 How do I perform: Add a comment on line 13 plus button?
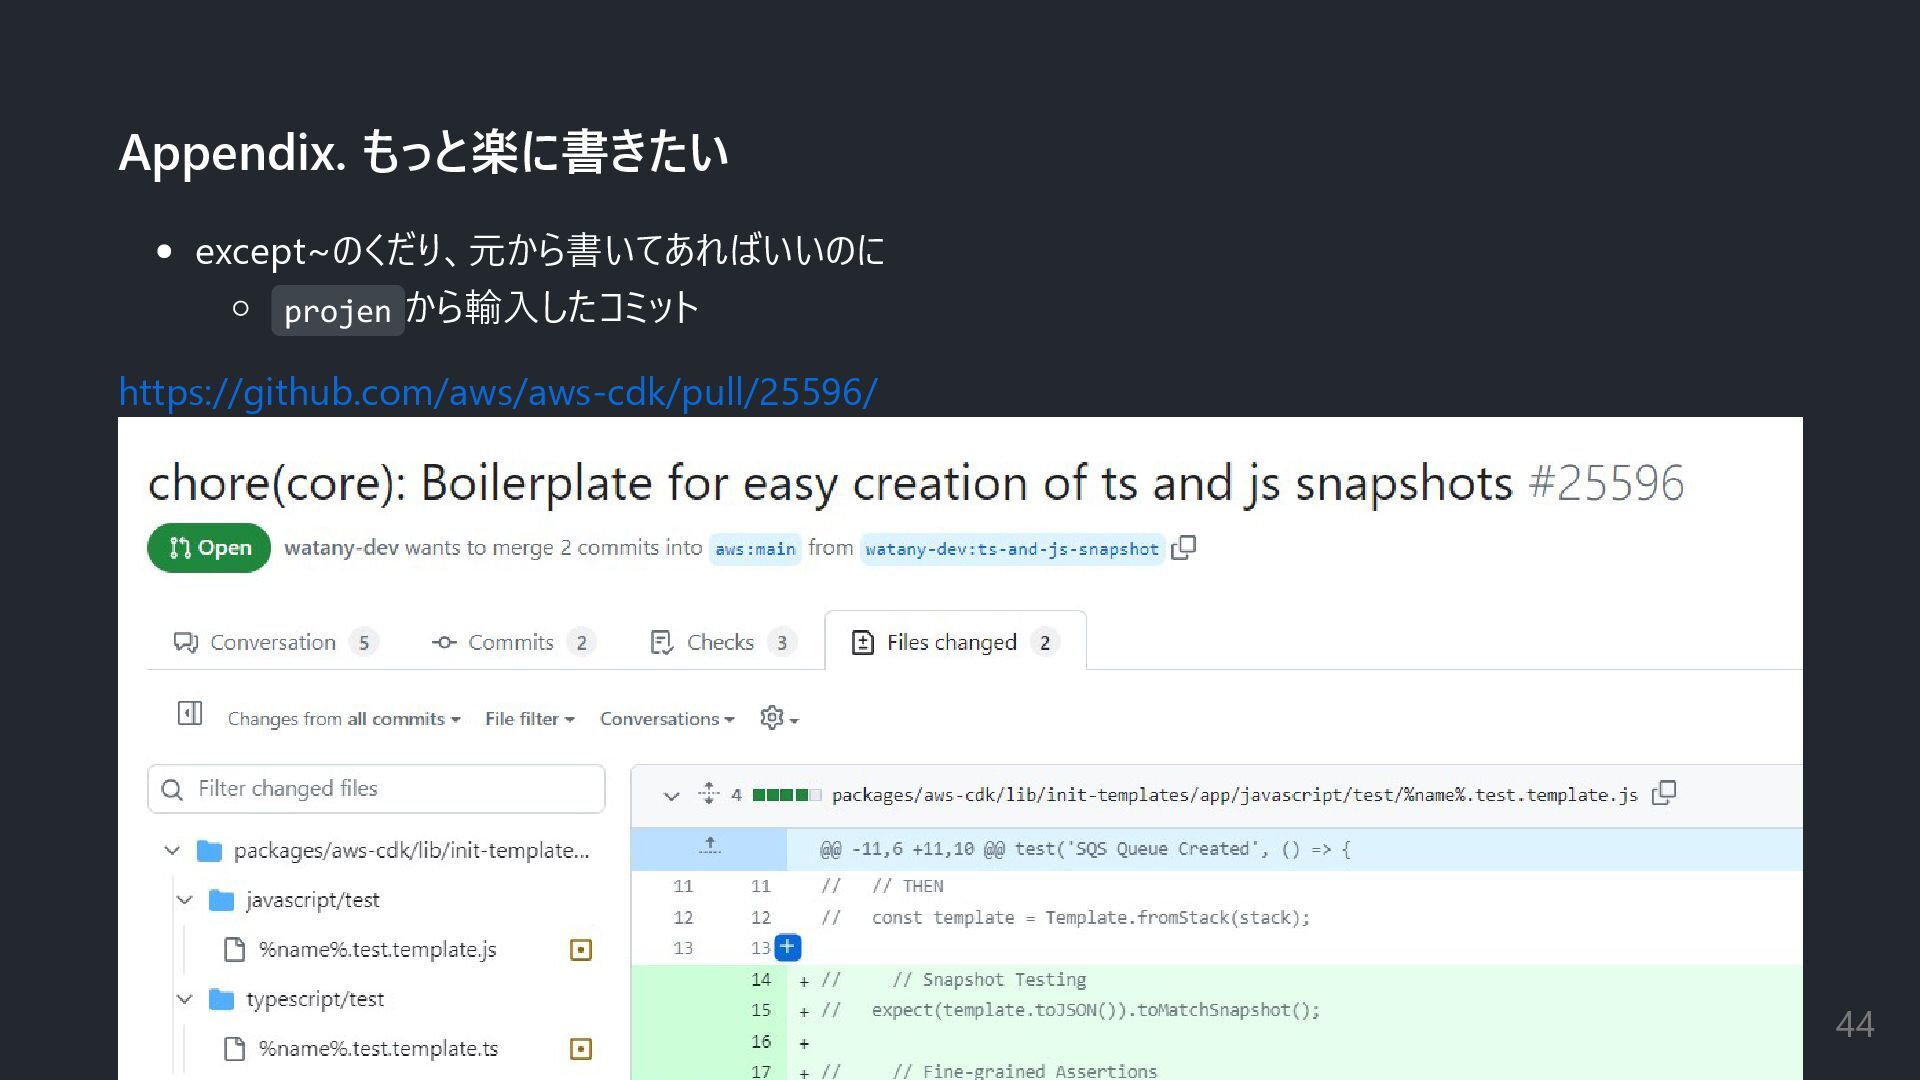(x=788, y=946)
